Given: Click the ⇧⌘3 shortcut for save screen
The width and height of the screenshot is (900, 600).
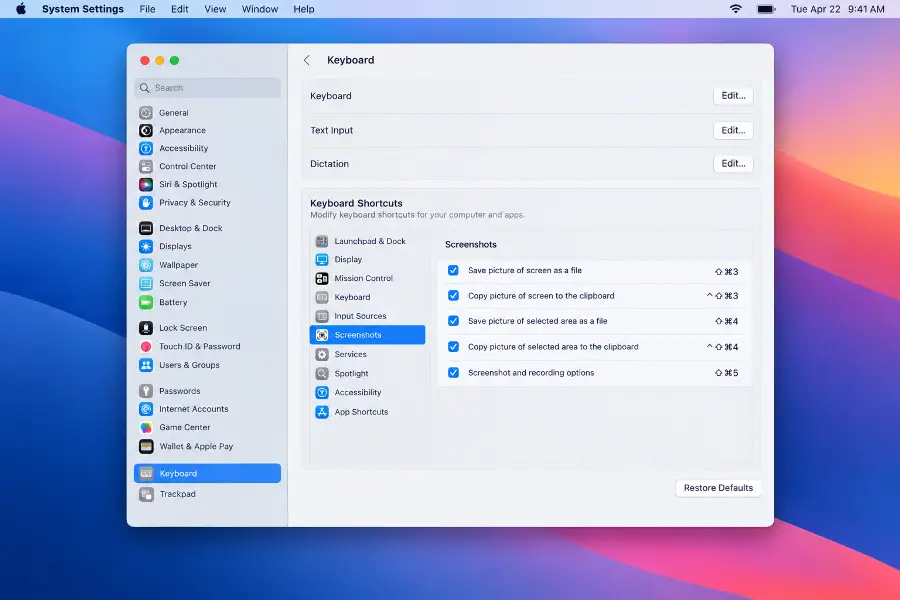Looking at the screenshot, I should 727,272.
